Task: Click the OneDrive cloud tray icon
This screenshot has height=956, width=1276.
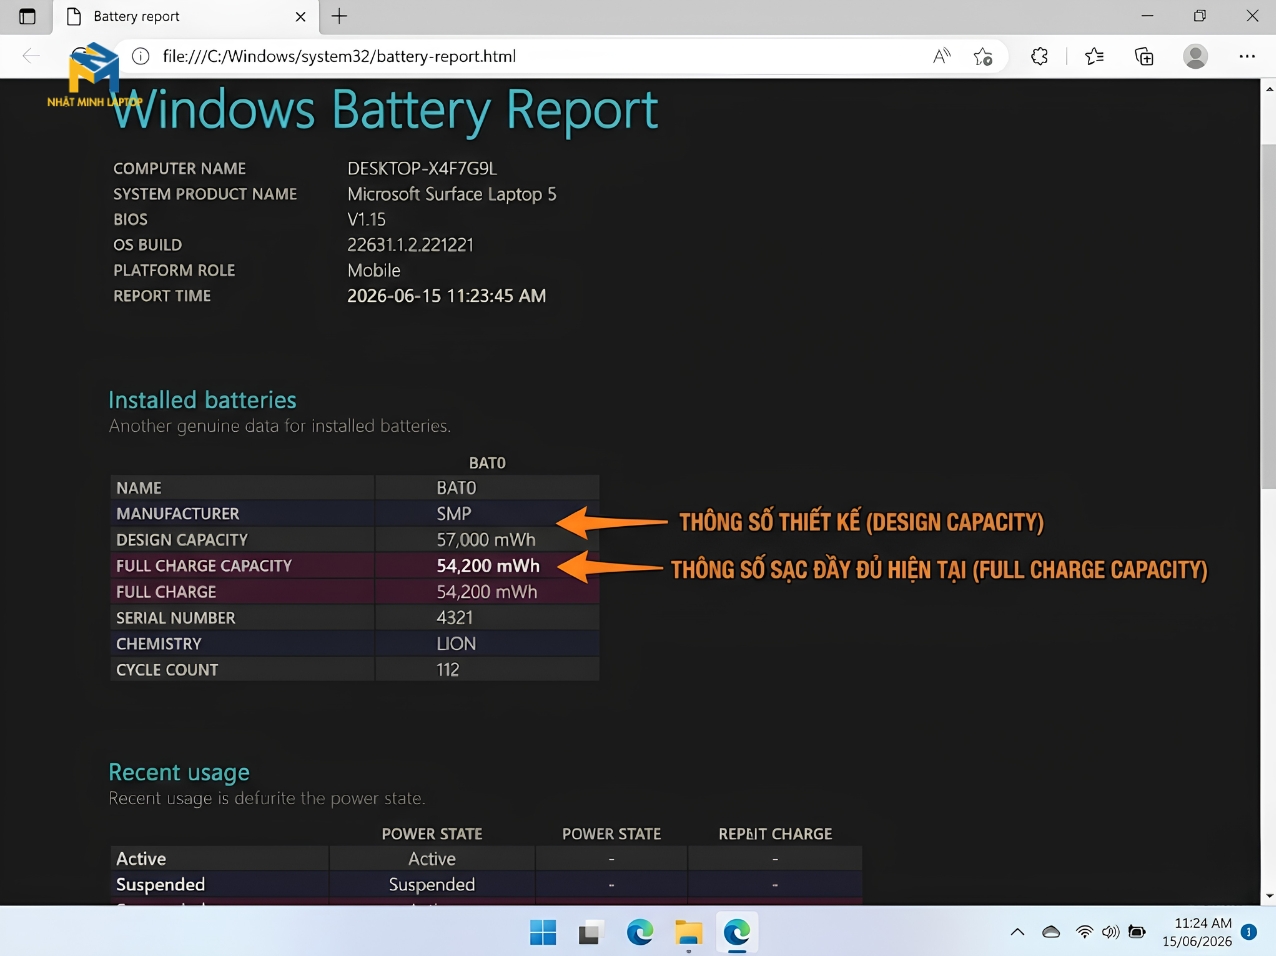Action: pos(1051,932)
